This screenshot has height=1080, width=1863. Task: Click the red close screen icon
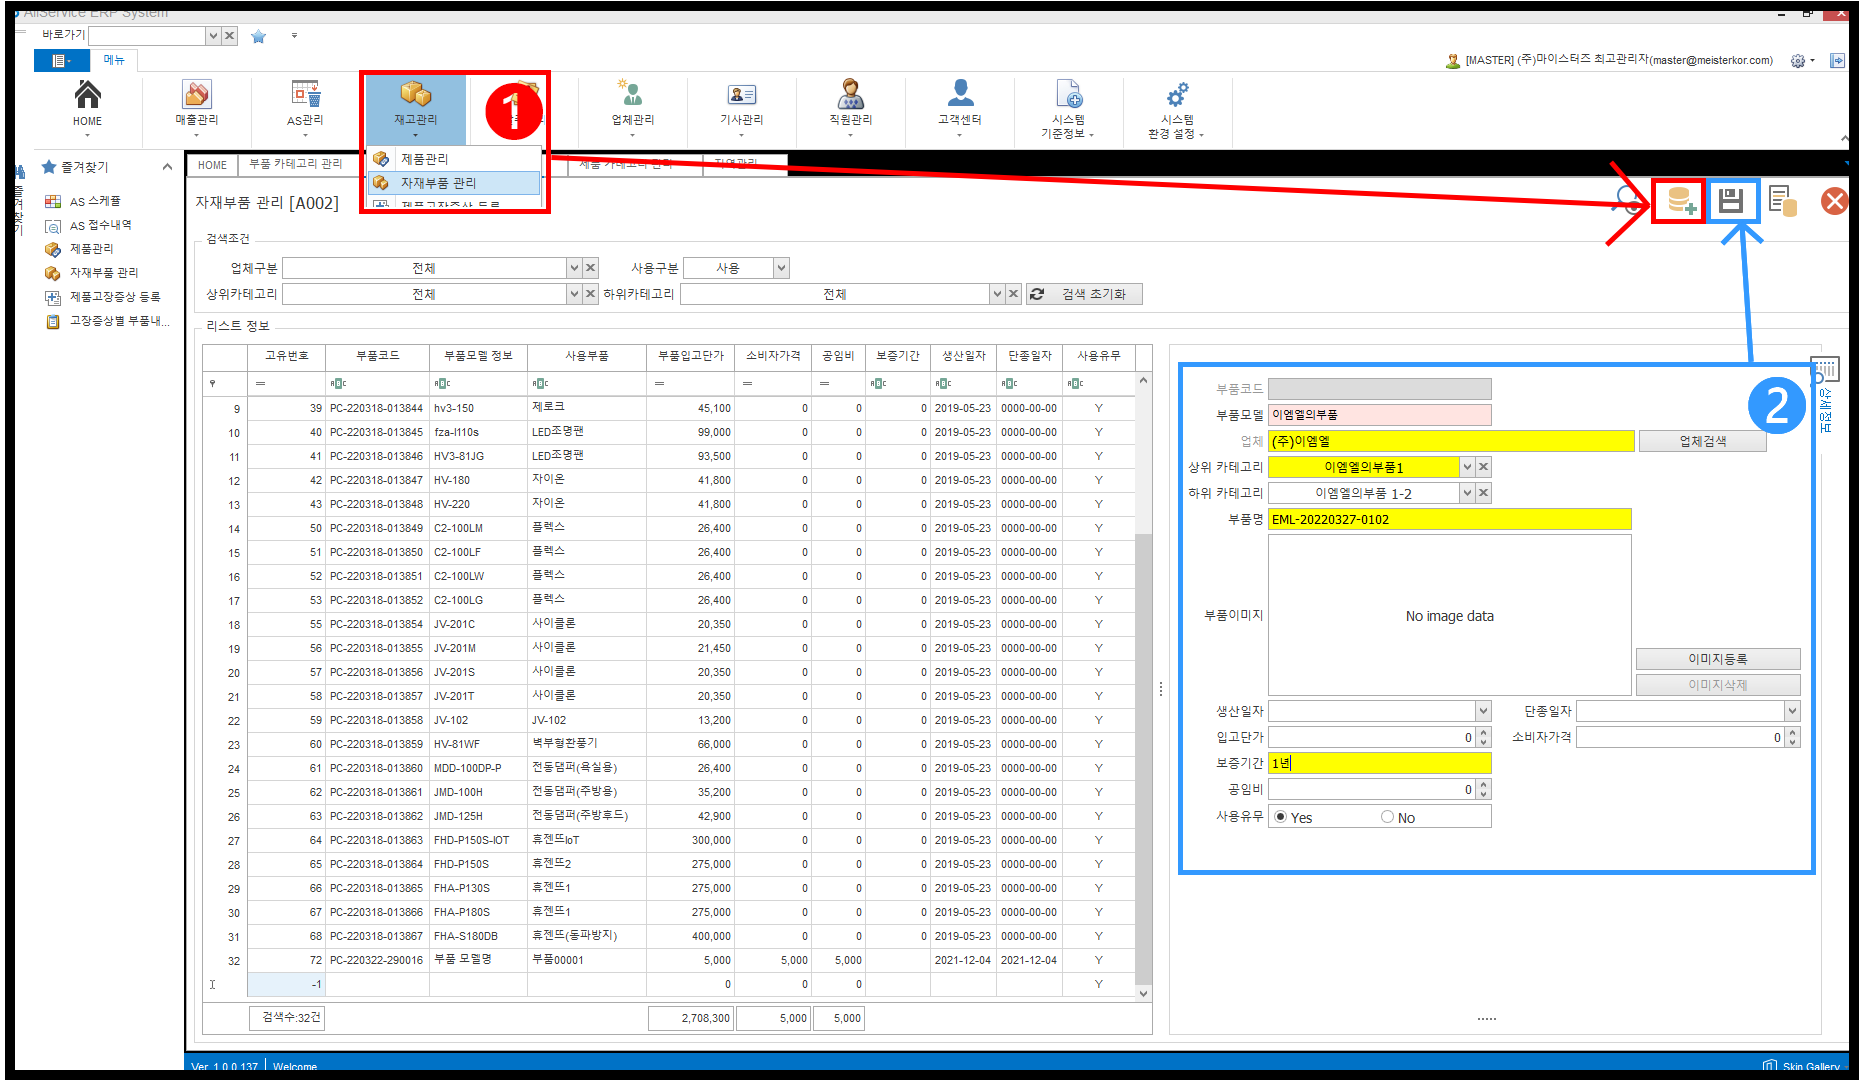(x=1834, y=201)
